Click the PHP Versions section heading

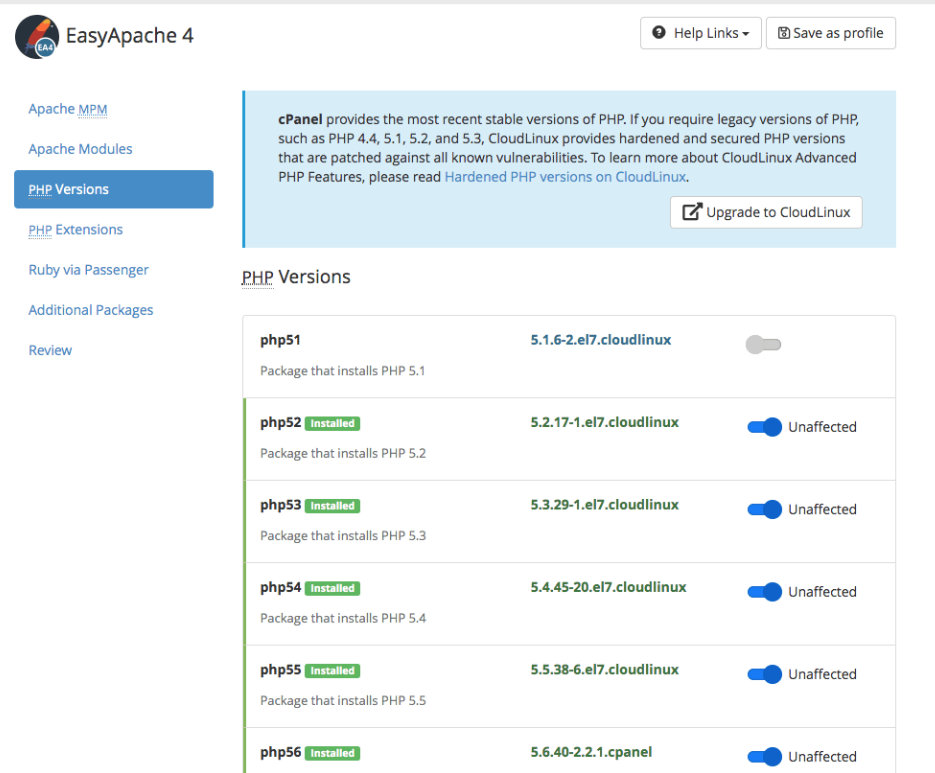coord(296,277)
